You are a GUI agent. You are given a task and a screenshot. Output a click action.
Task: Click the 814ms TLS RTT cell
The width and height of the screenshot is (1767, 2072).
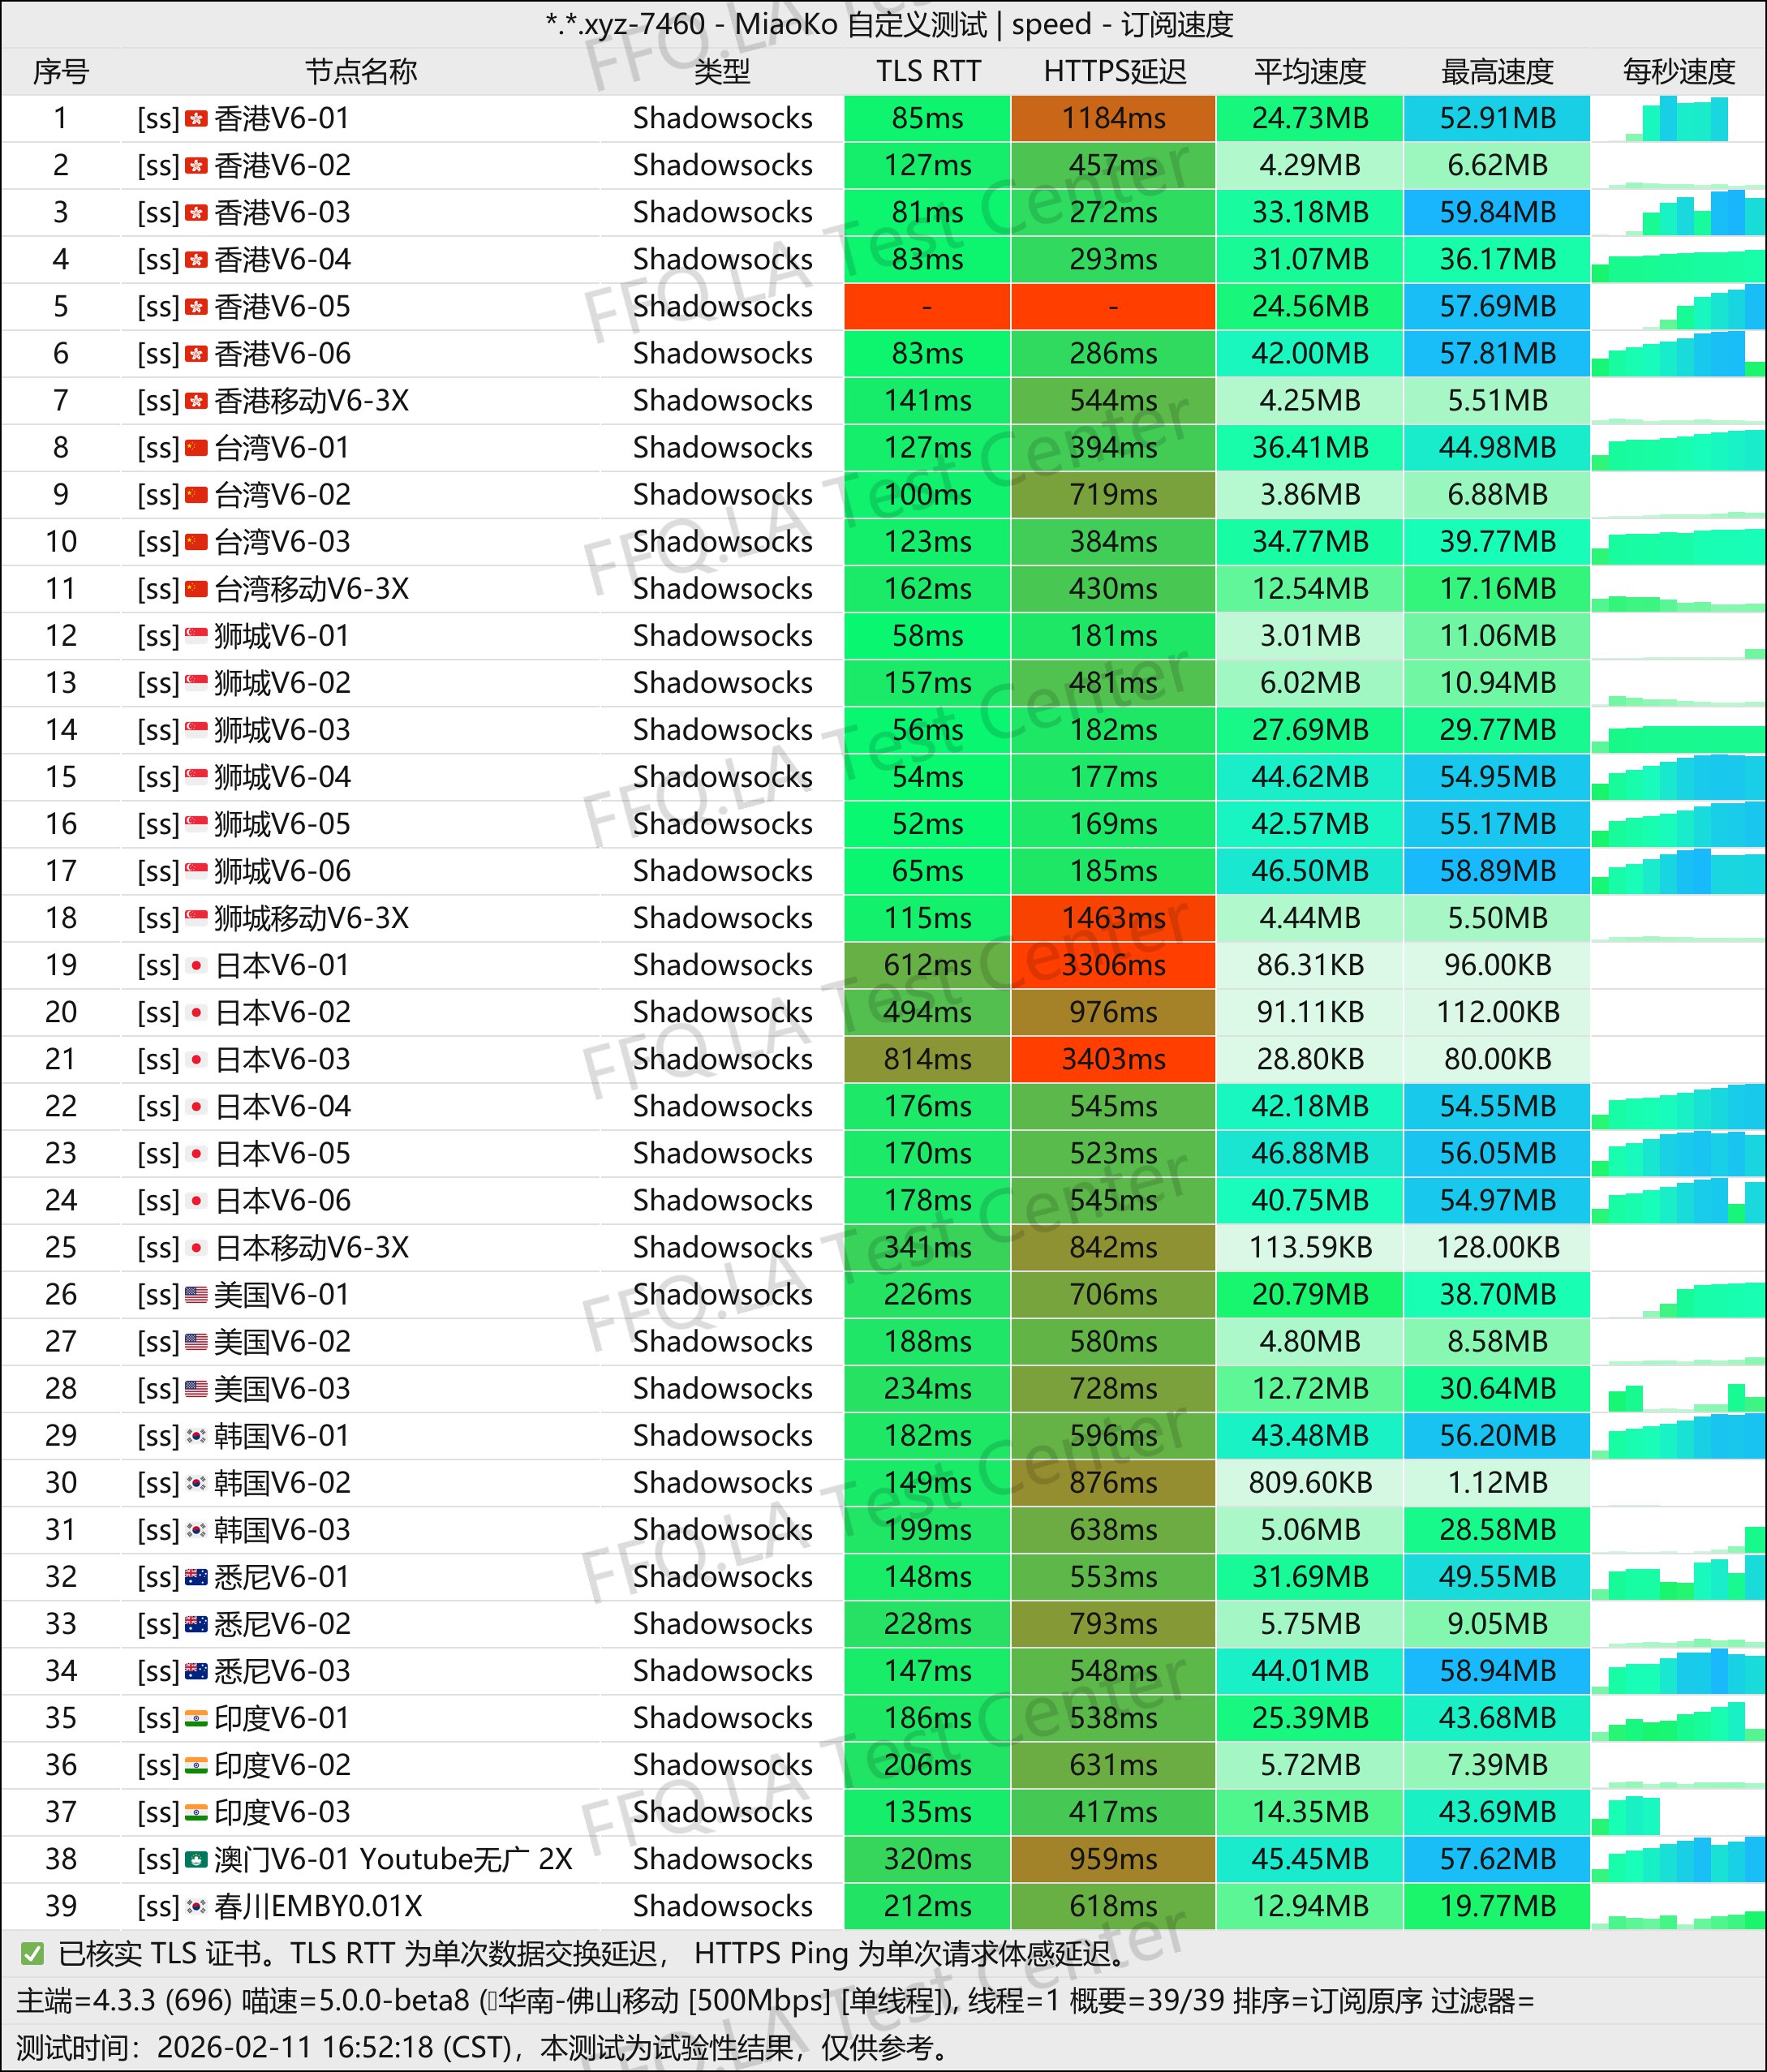928,1059
